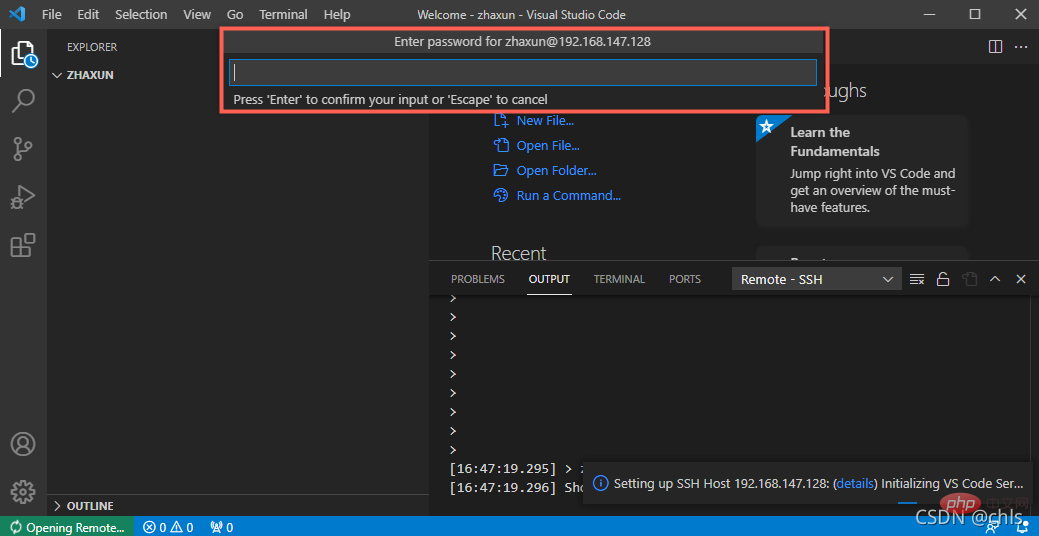Toggle the output scroll lock icon
Image resolution: width=1039 pixels, height=536 pixels.
pyautogui.click(x=943, y=280)
